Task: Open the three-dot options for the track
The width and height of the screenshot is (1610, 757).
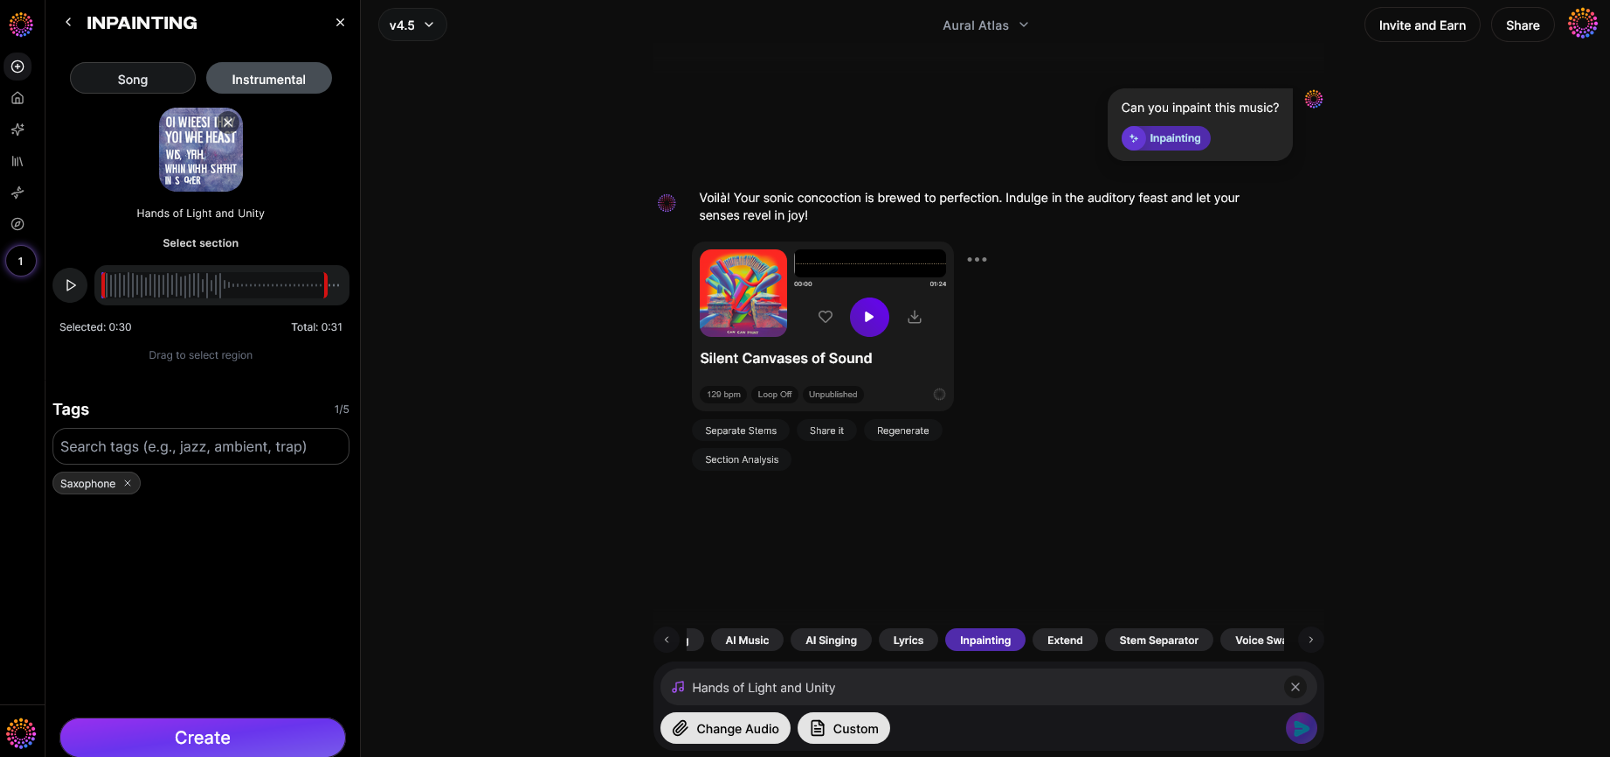Action: tap(977, 259)
